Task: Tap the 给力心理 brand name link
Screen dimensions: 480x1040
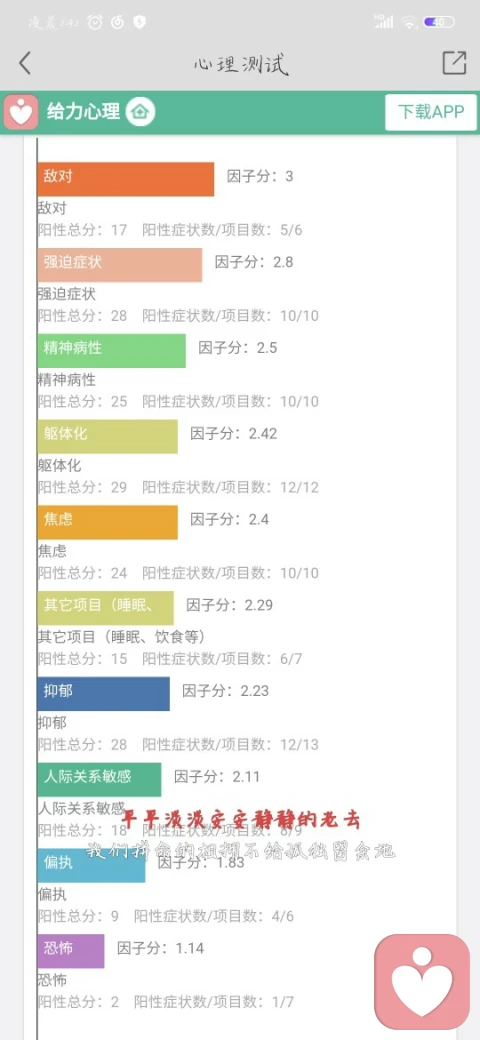Action: coord(83,111)
